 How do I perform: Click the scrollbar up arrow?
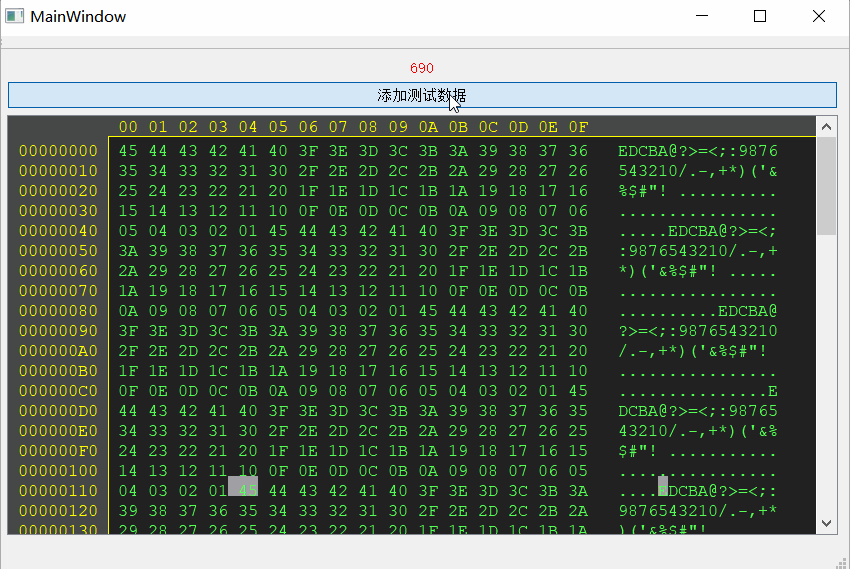coord(826,127)
